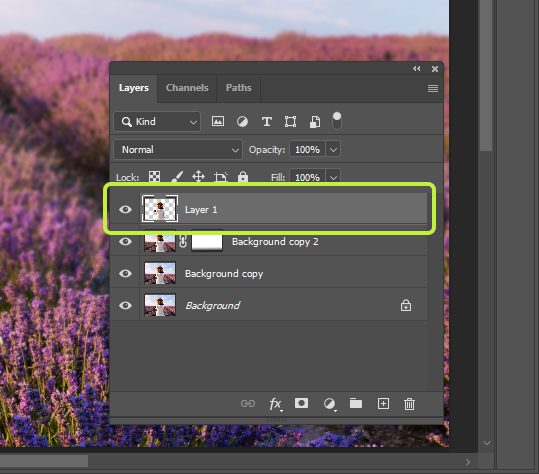Click the vertical scrollbar thumb of canvas
This screenshot has width=539, height=474.
point(486,75)
